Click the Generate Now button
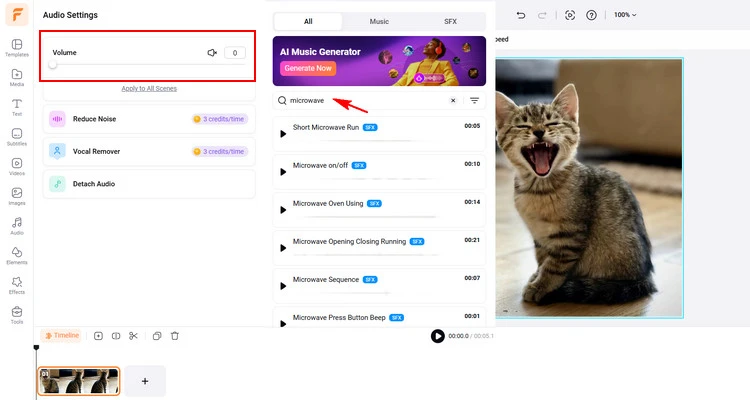750x400 pixels. click(x=308, y=68)
